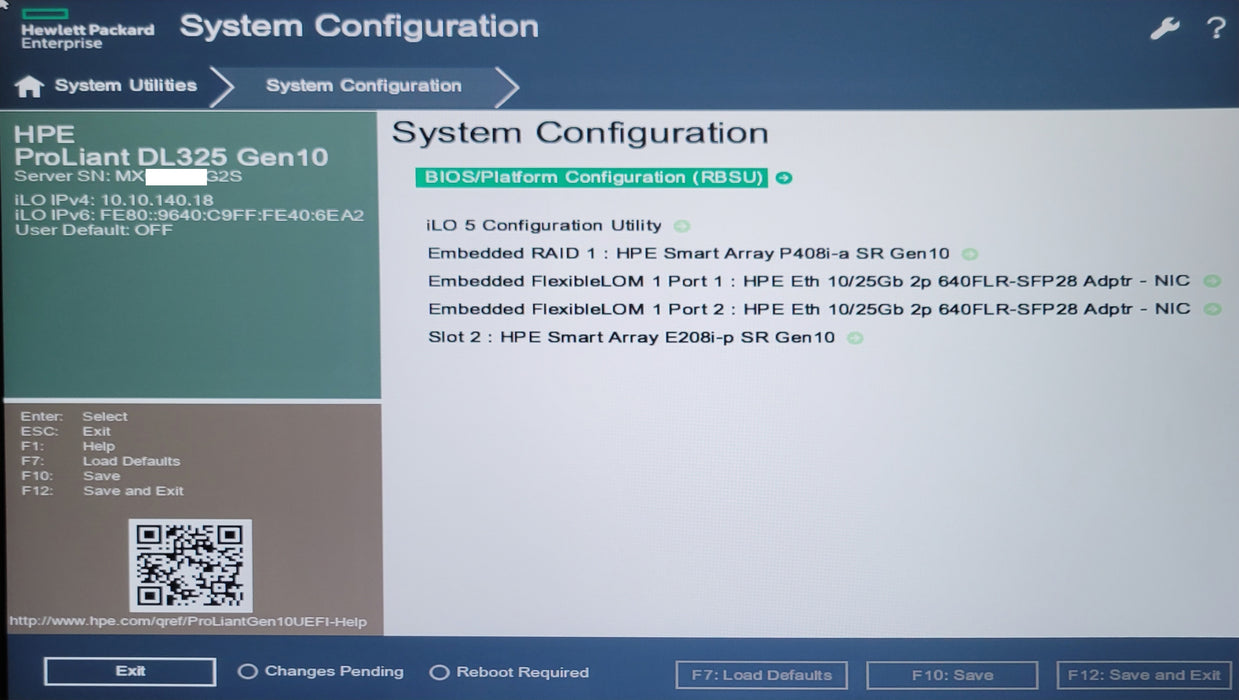
Task: Go to System Utilities breadcrumb
Action: click(126, 86)
